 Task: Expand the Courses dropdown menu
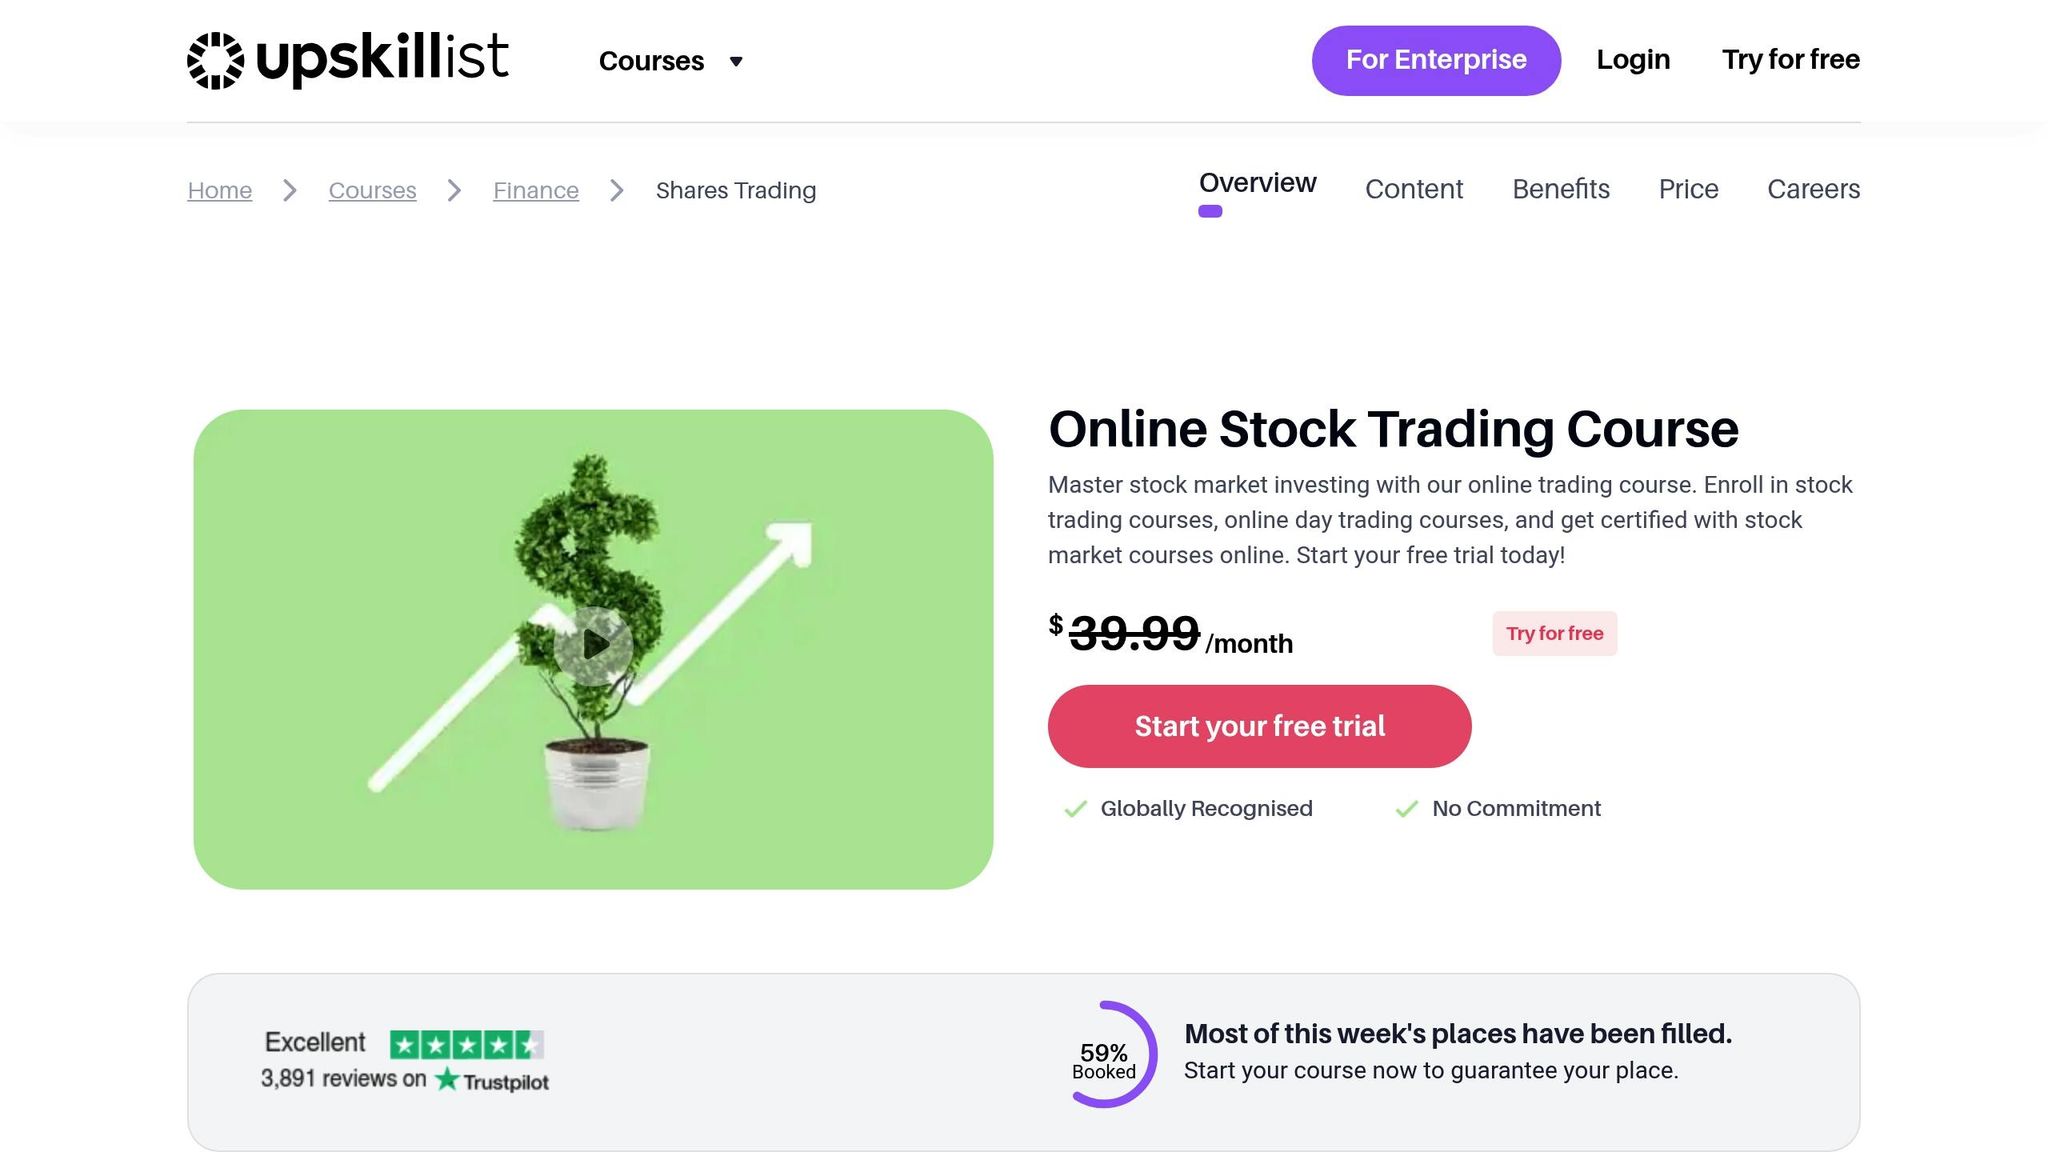click(652, 61)
